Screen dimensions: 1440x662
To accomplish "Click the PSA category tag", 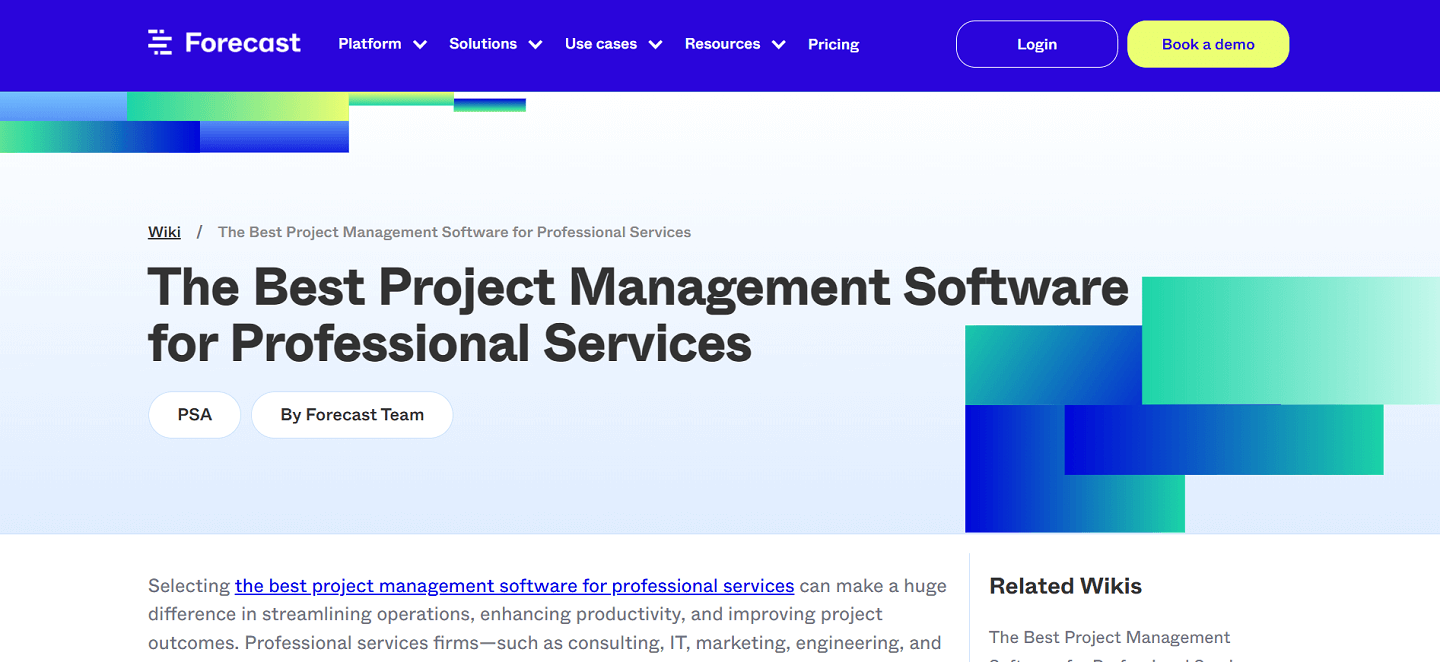I will 194,414.
